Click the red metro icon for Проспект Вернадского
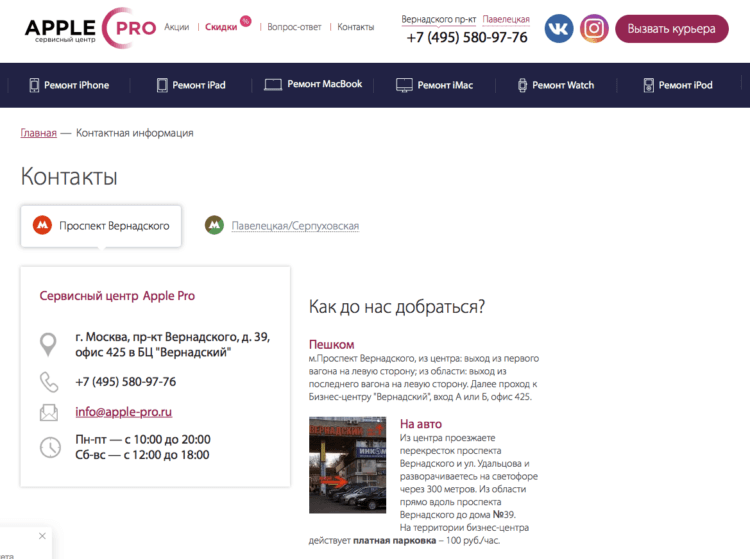The image size is (750, 559). [x=42, y=225]
